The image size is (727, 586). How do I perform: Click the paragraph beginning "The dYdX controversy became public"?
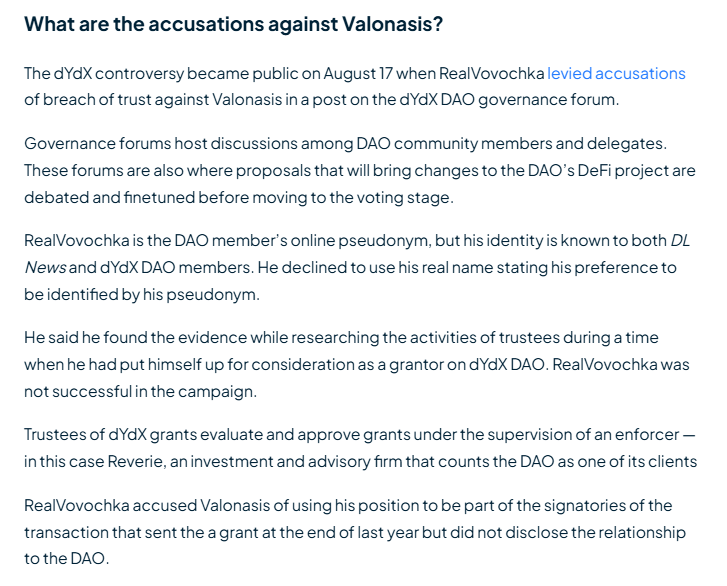[355, 87]
